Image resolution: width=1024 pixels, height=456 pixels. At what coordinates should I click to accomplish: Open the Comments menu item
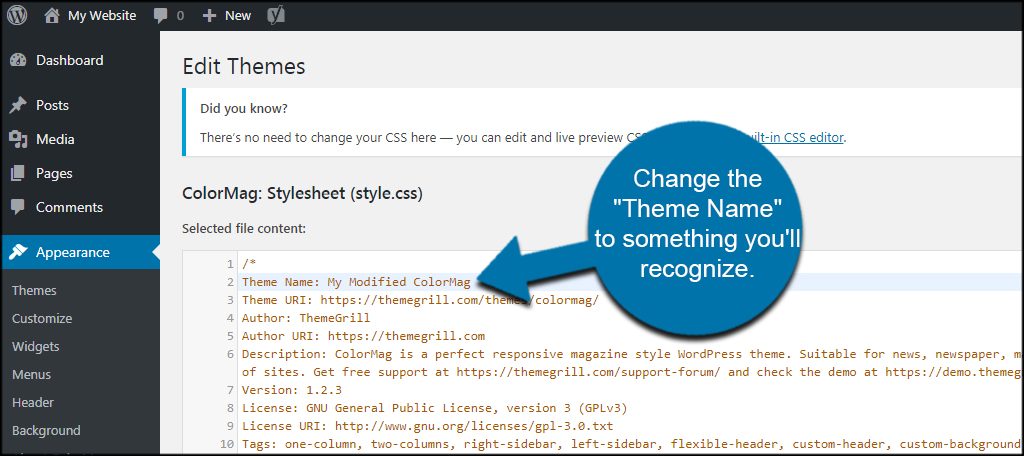pos(69,207)
